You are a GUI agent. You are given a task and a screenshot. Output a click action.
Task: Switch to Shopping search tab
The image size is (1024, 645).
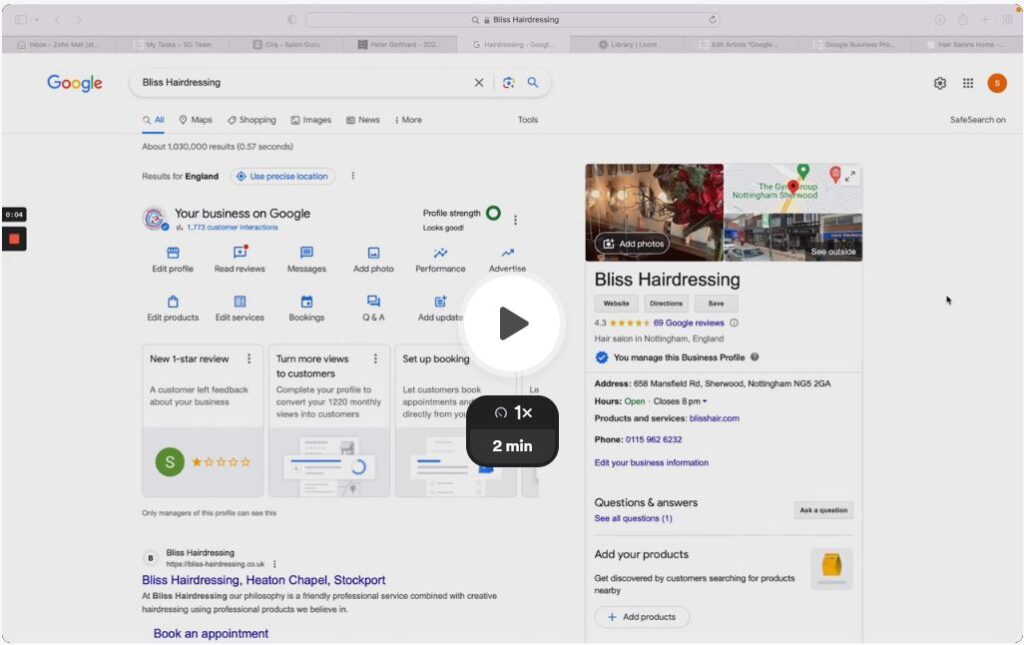click(x=252, y=120)
